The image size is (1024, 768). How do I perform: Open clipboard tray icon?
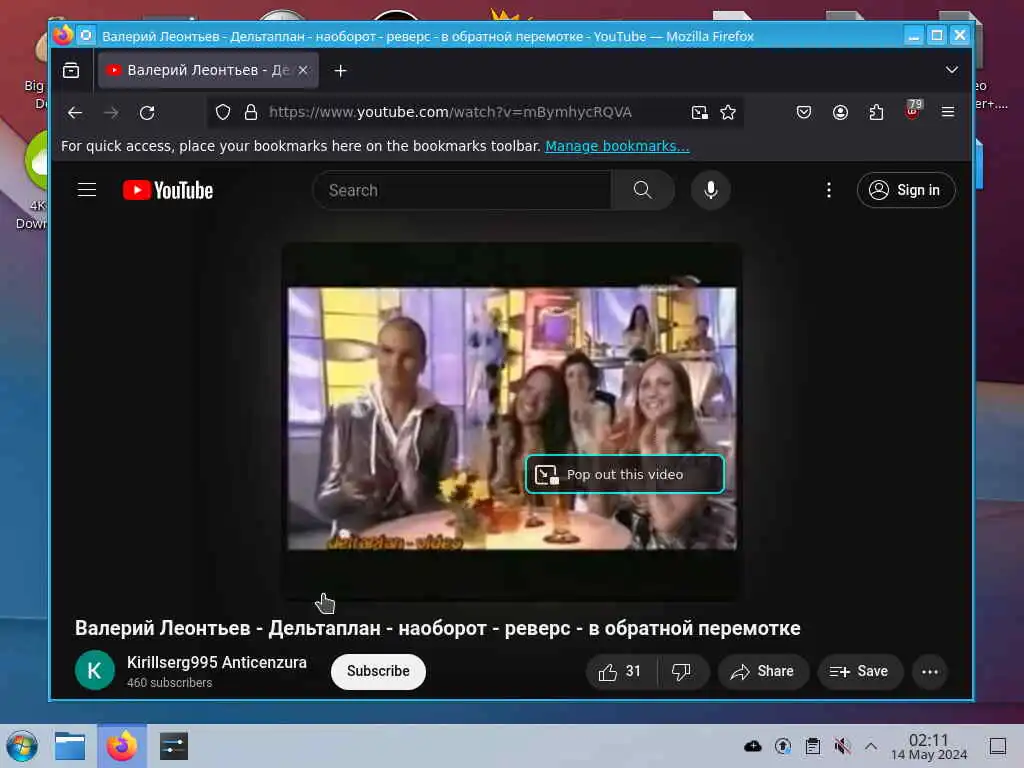812,746
